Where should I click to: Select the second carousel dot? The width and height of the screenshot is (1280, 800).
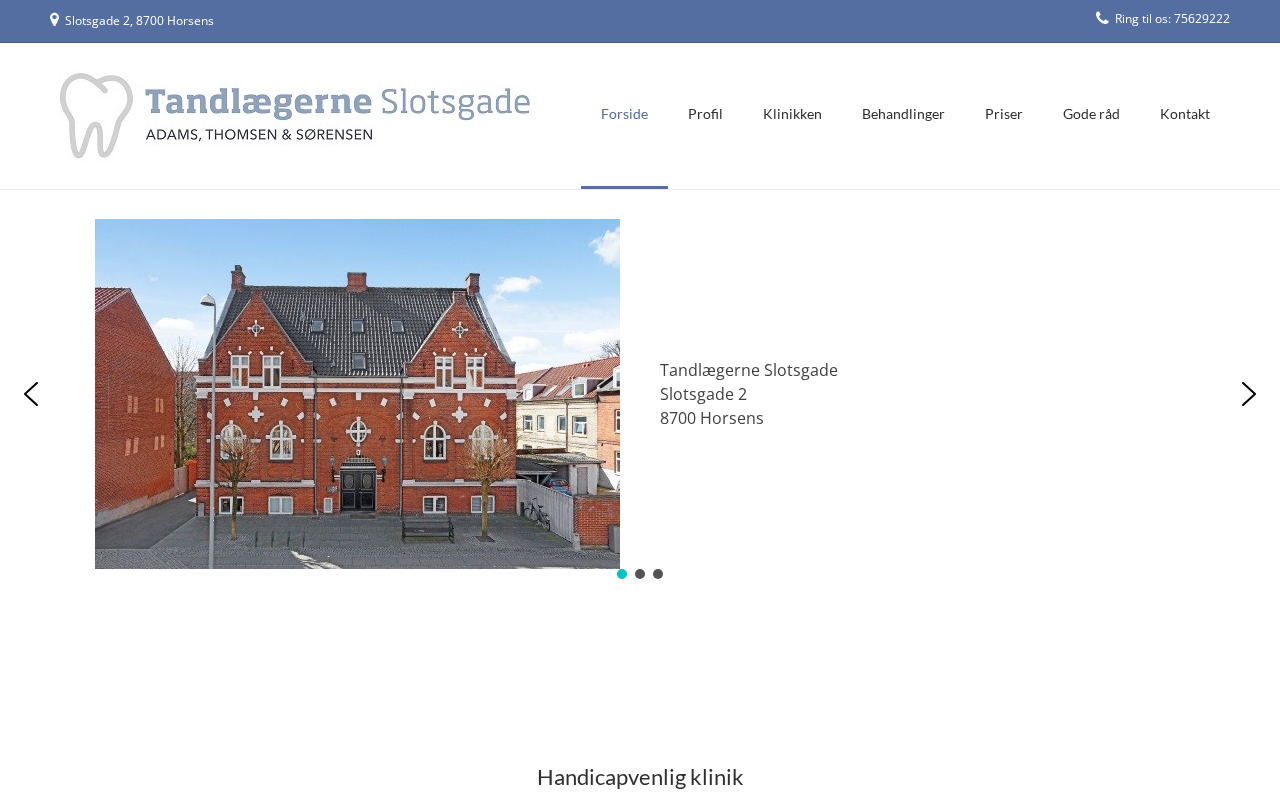tap(640, 574)
